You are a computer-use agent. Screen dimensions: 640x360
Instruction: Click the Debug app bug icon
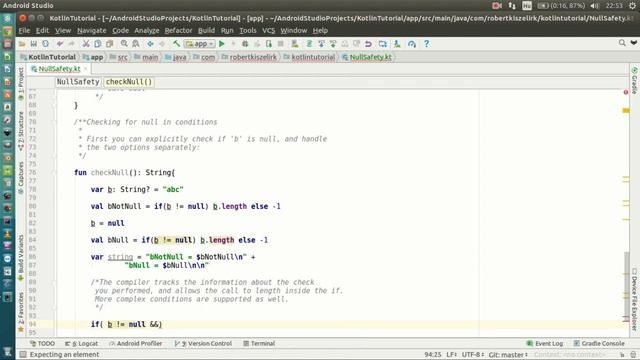pos(245,44)
